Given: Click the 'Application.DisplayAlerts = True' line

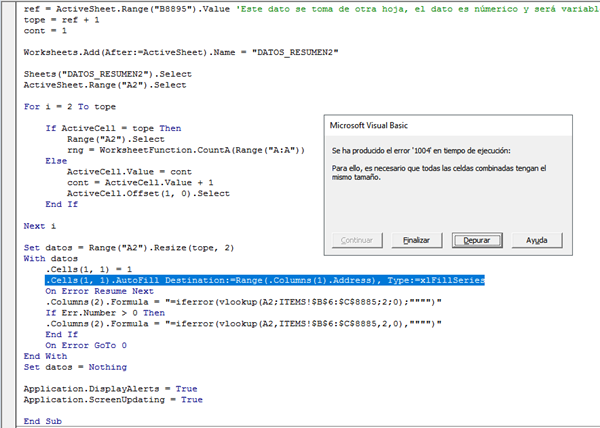Looking at the screenshot, I should pyautogui.click(x=111, y=389).
